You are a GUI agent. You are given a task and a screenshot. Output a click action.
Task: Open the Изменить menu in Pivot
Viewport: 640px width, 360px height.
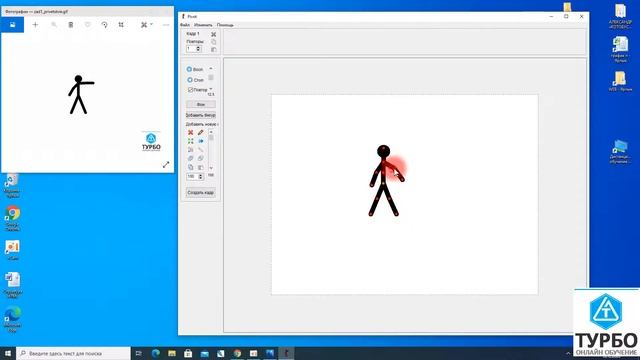pyautogui.click(x=203, y=25)
